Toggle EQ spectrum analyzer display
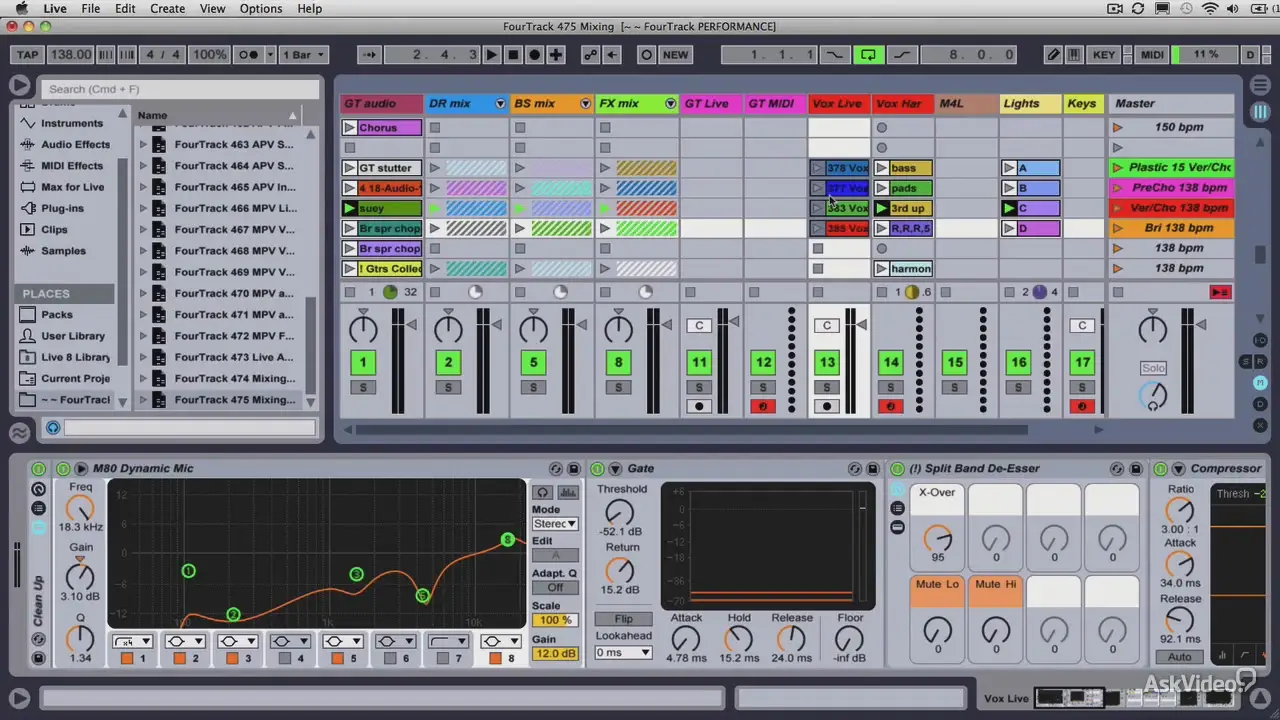This screenshot has height=720, width=1280. [x=568, y=492]
